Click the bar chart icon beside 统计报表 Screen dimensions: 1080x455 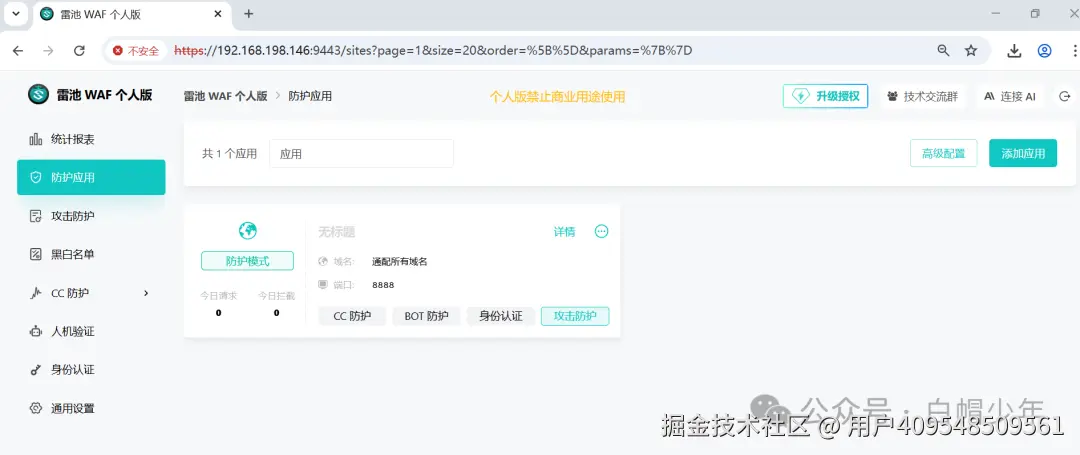(36, 139)
